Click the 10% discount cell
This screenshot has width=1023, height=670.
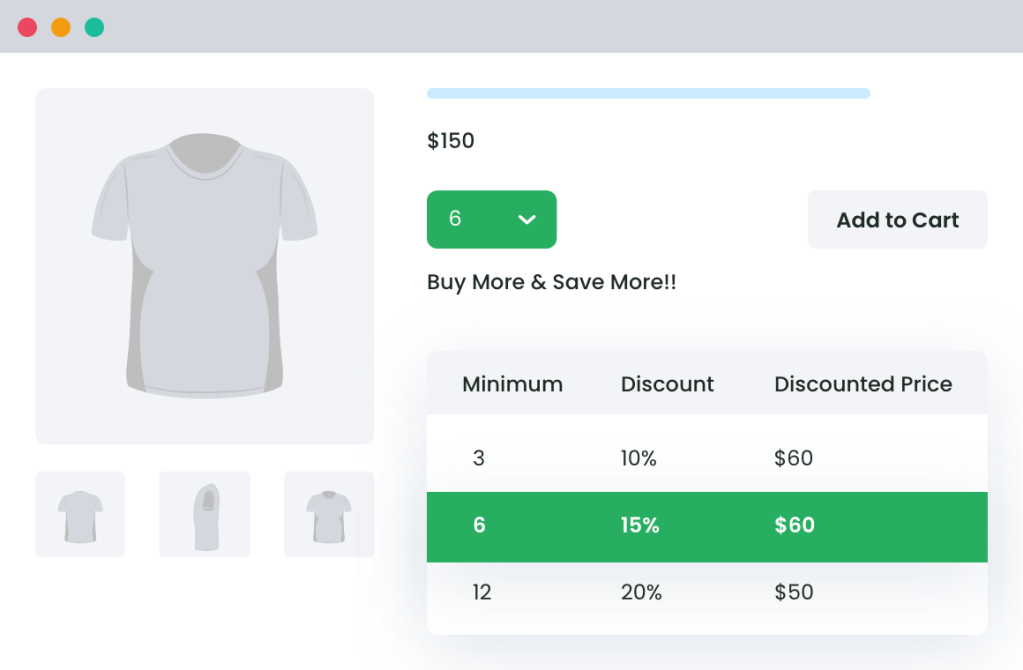(x=638, y=458)
